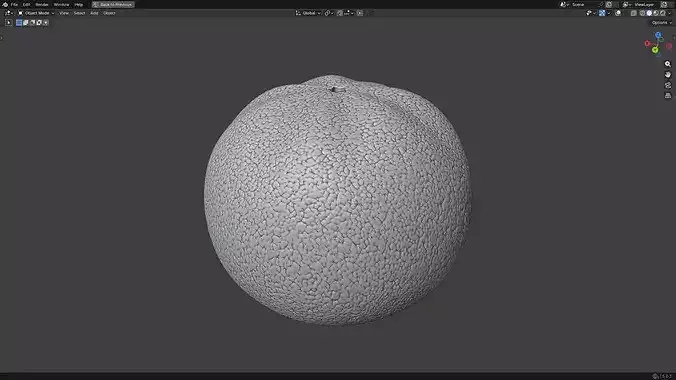The height and width of the screenshot is (380, 676).
Task: Click the red X axis gizmo ball
Action: point(647,43)
